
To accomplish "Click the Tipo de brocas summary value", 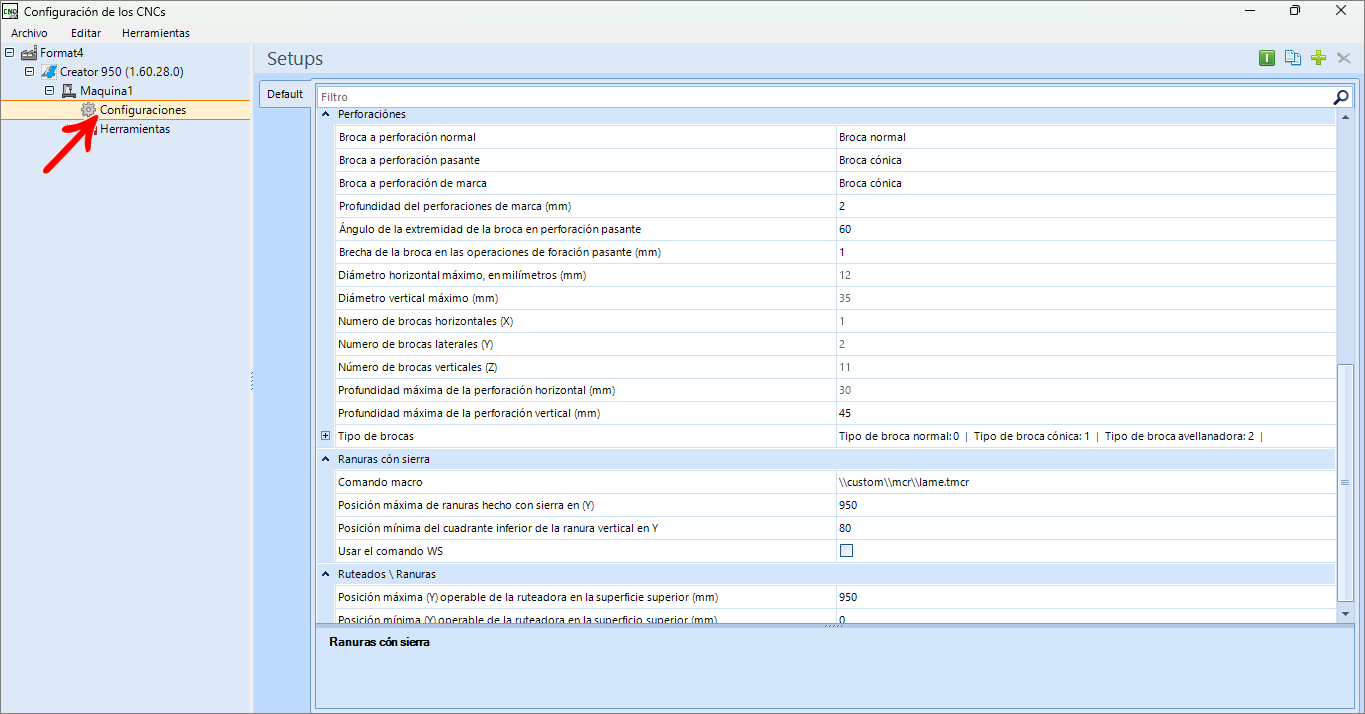I will tap(1051, 436).
